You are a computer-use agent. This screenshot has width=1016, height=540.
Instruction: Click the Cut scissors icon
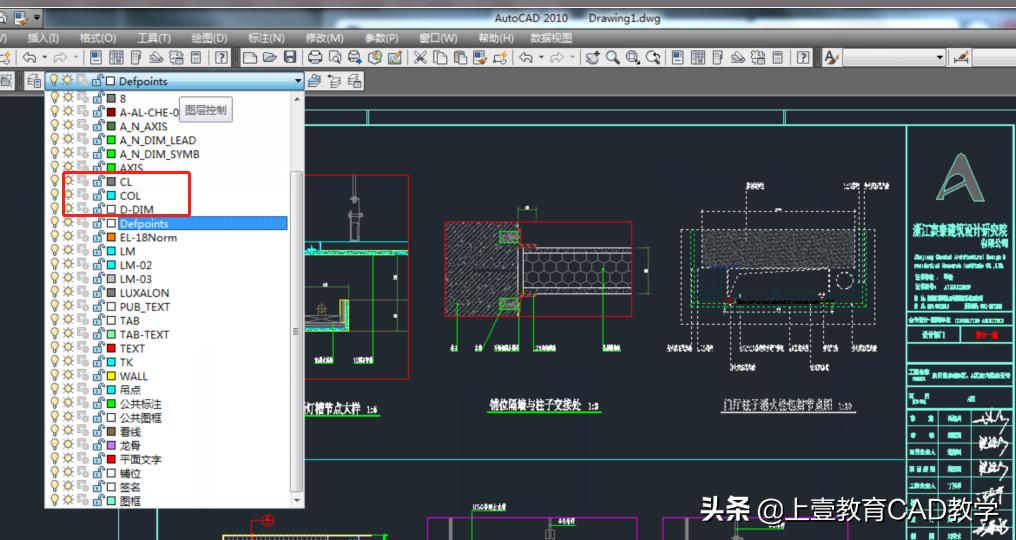[420, 58]
